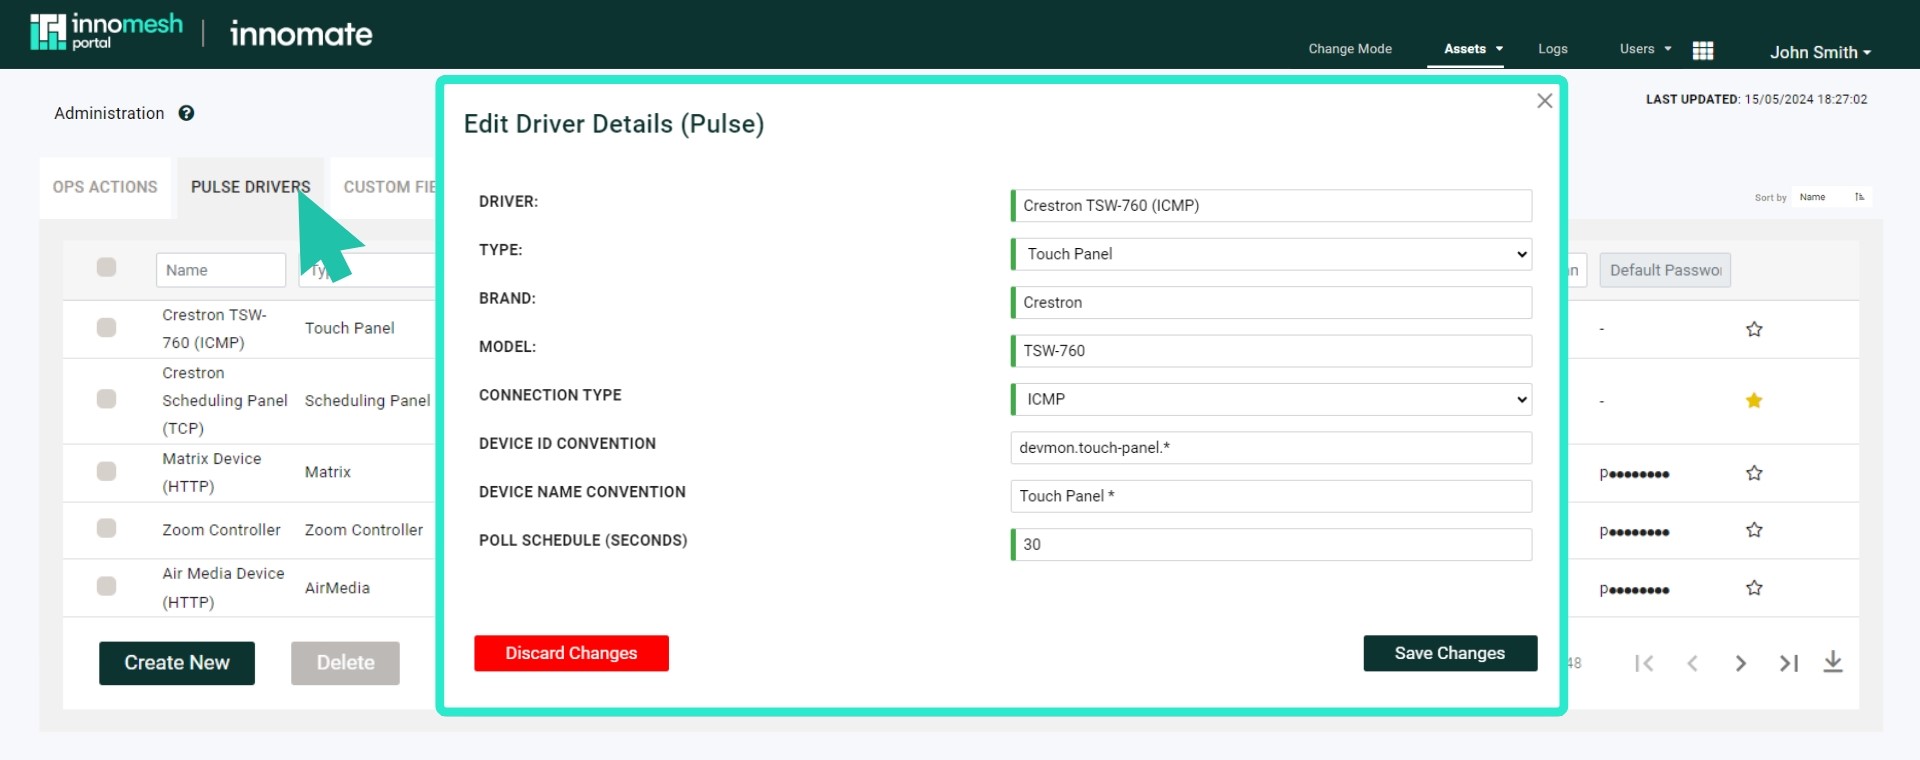
Task: Check the Crestron Scheduling Panel row
Action: coord(106,399)
